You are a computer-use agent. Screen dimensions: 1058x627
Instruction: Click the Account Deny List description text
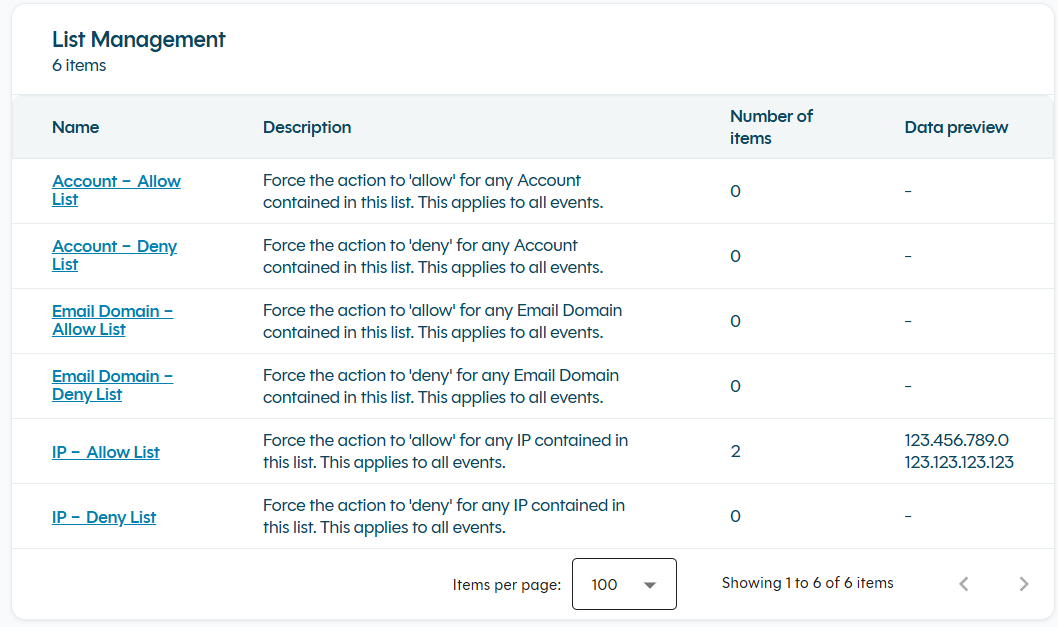[x=433, y=256]
